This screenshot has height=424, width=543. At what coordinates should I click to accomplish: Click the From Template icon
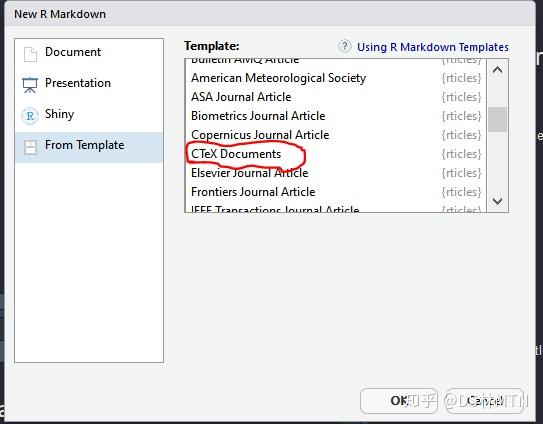30,147
